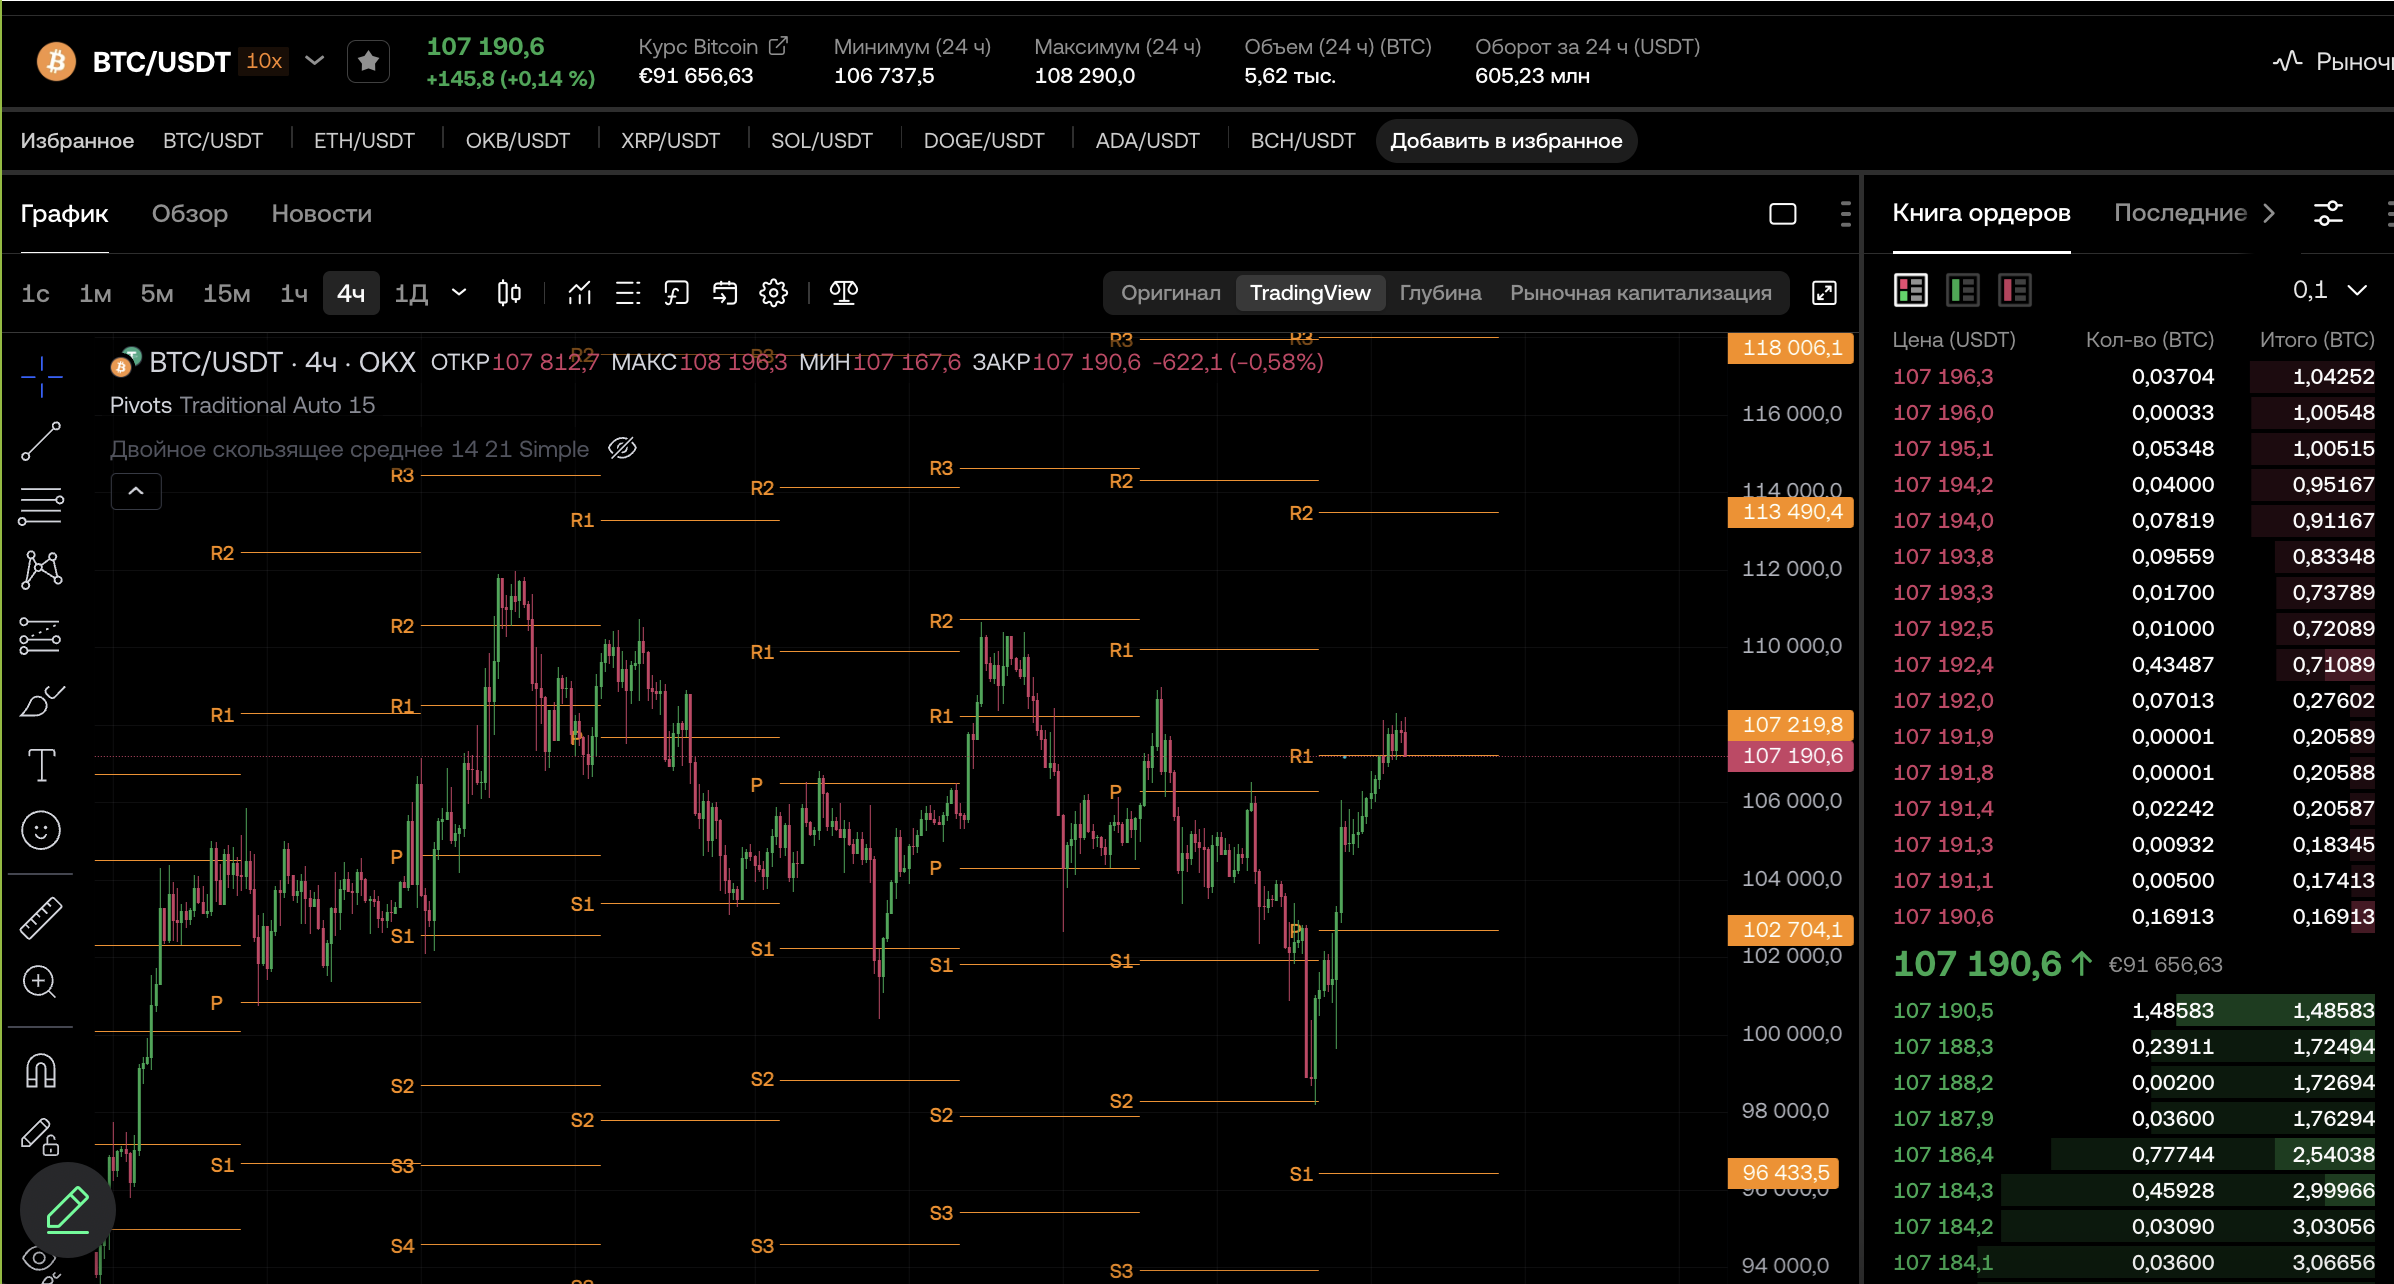Screen dimensions: 2394x1284
Task: Expand the chart to fullscreen
Action: pos(1825,293)
